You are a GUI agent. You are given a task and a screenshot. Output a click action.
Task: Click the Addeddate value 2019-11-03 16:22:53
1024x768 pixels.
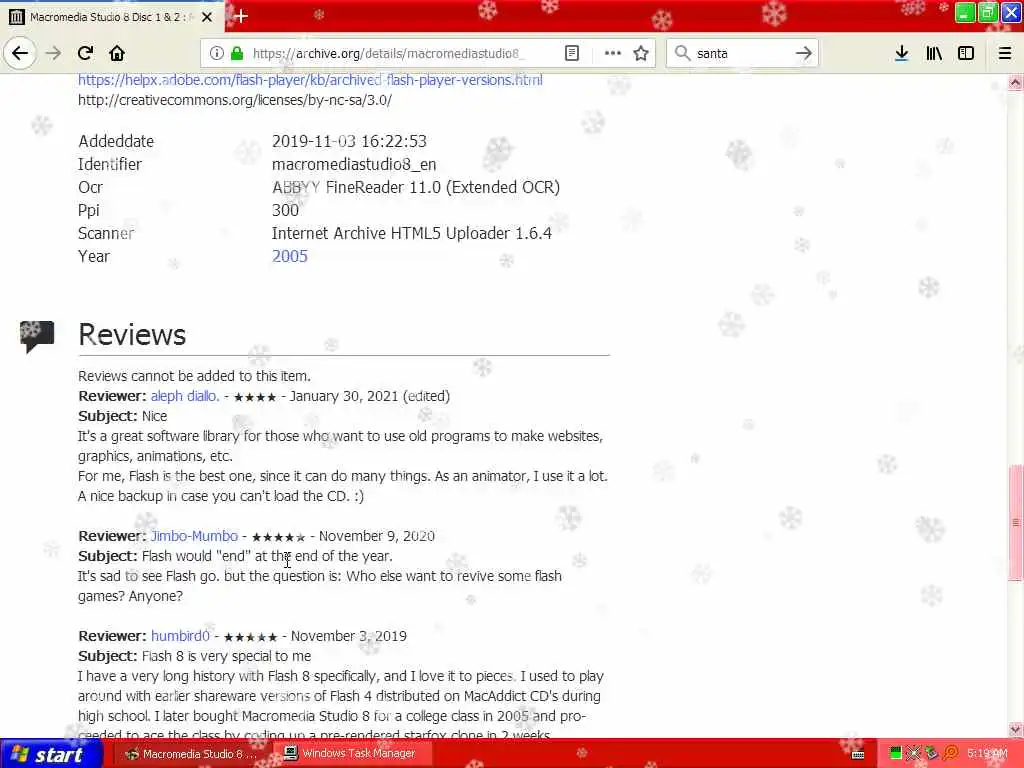349,141
